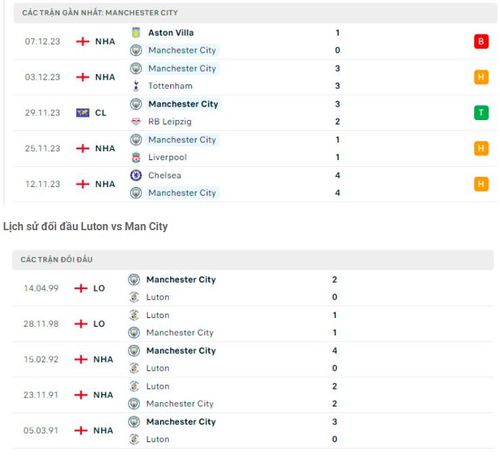Click the 'Các trận gần nhất: Manchester City' header

[255, 13]
